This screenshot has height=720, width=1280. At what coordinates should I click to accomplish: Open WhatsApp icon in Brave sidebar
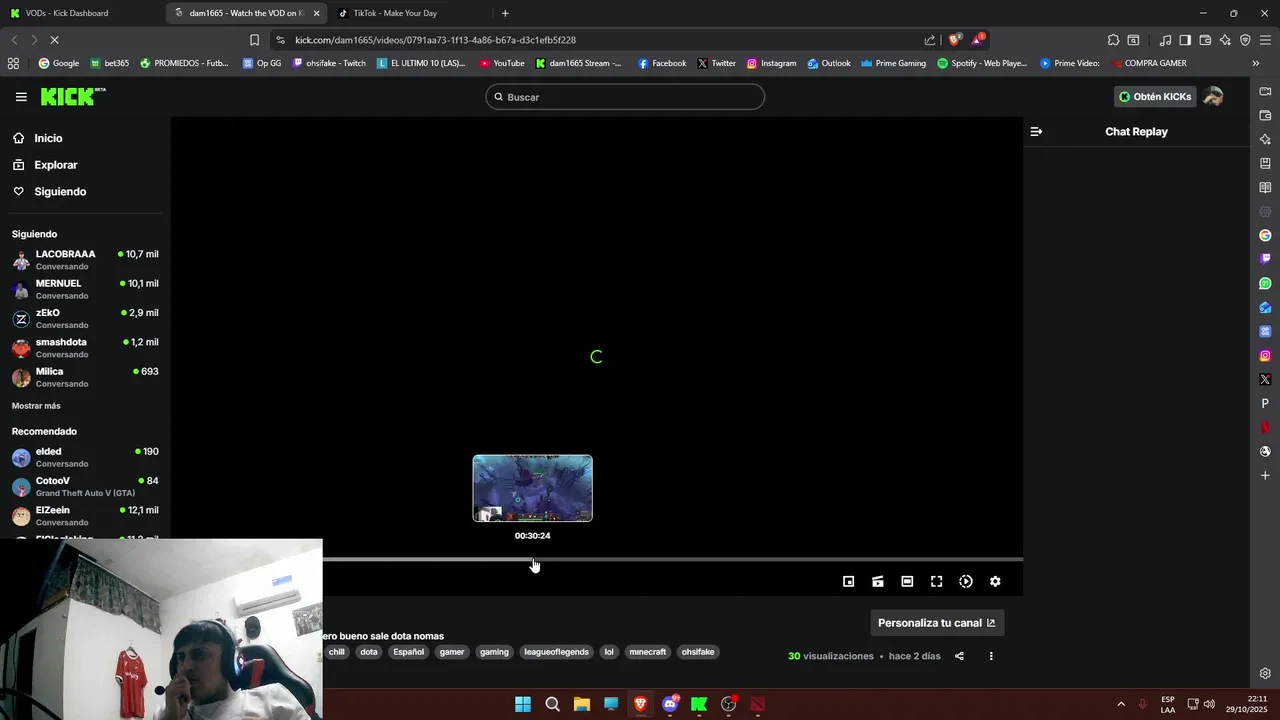click(x=1265, y=283)
